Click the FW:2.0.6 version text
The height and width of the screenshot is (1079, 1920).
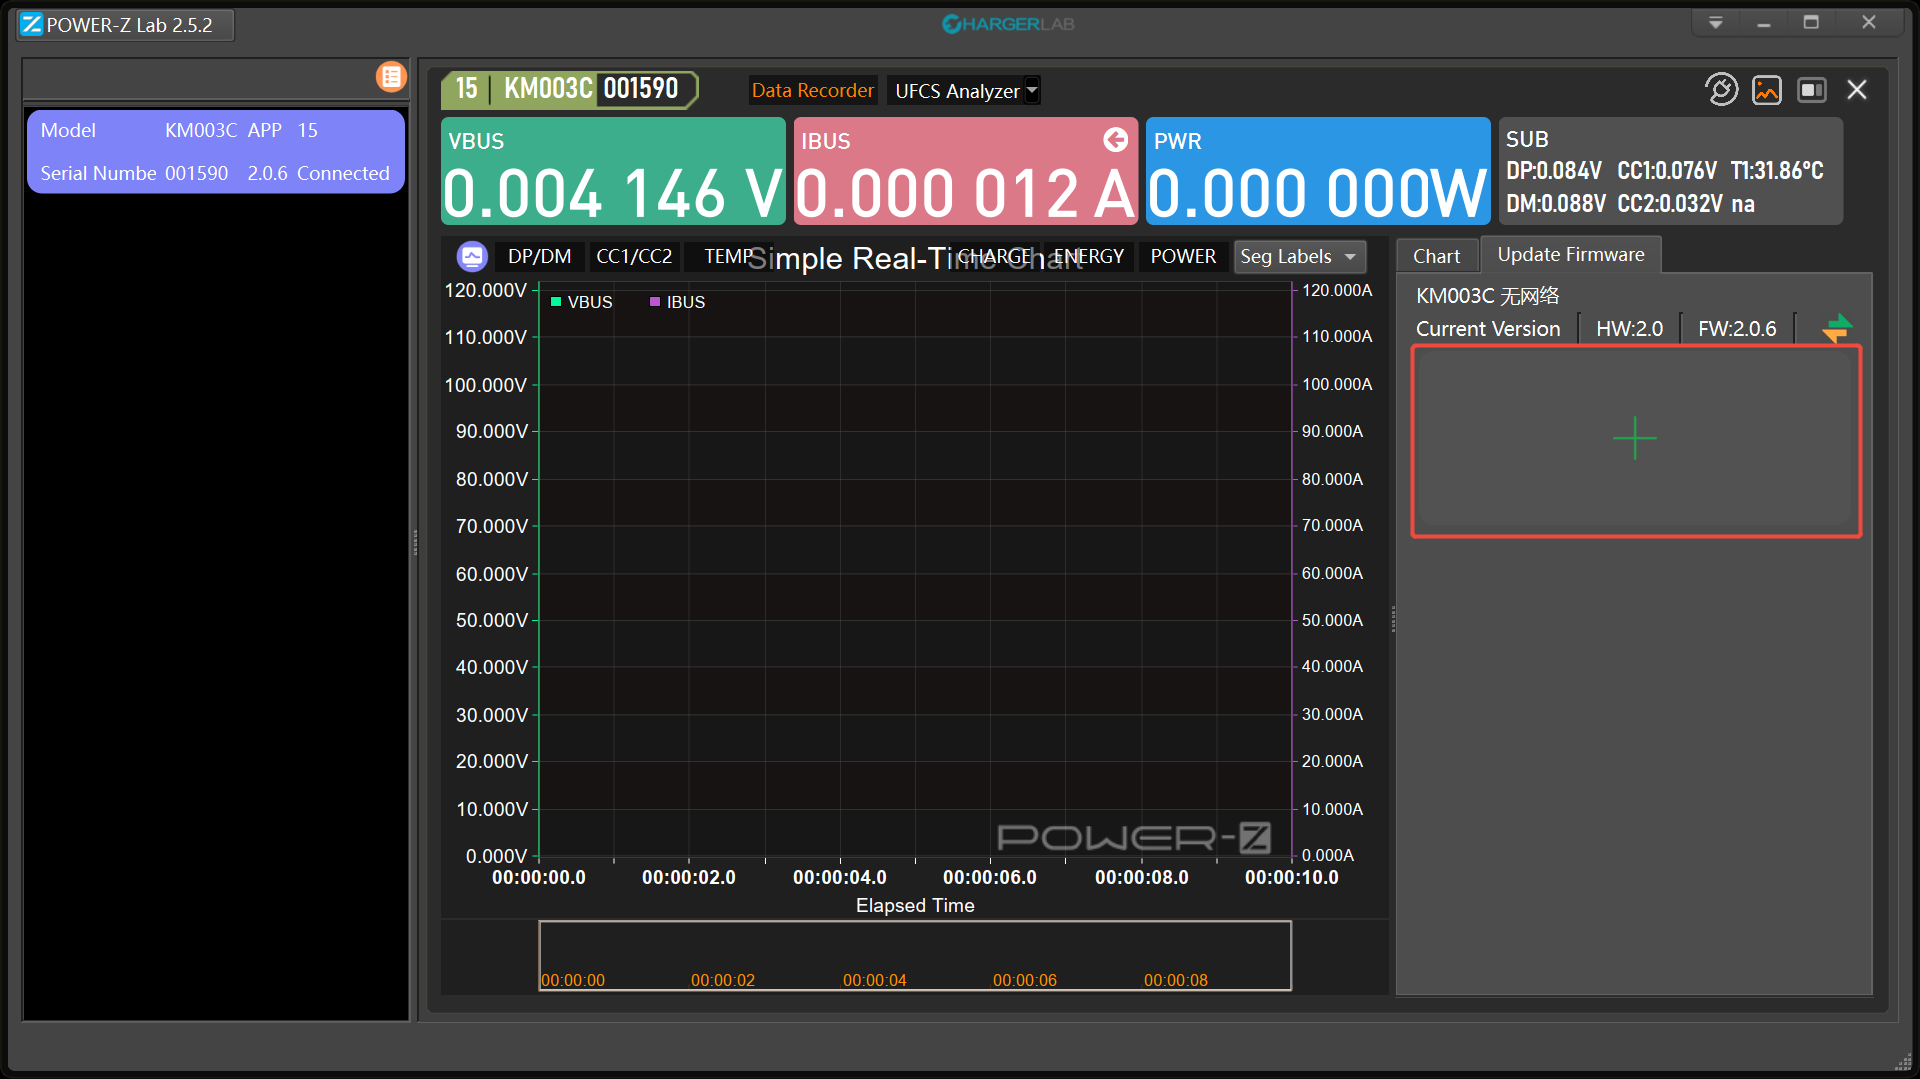tap(1737, 329)
